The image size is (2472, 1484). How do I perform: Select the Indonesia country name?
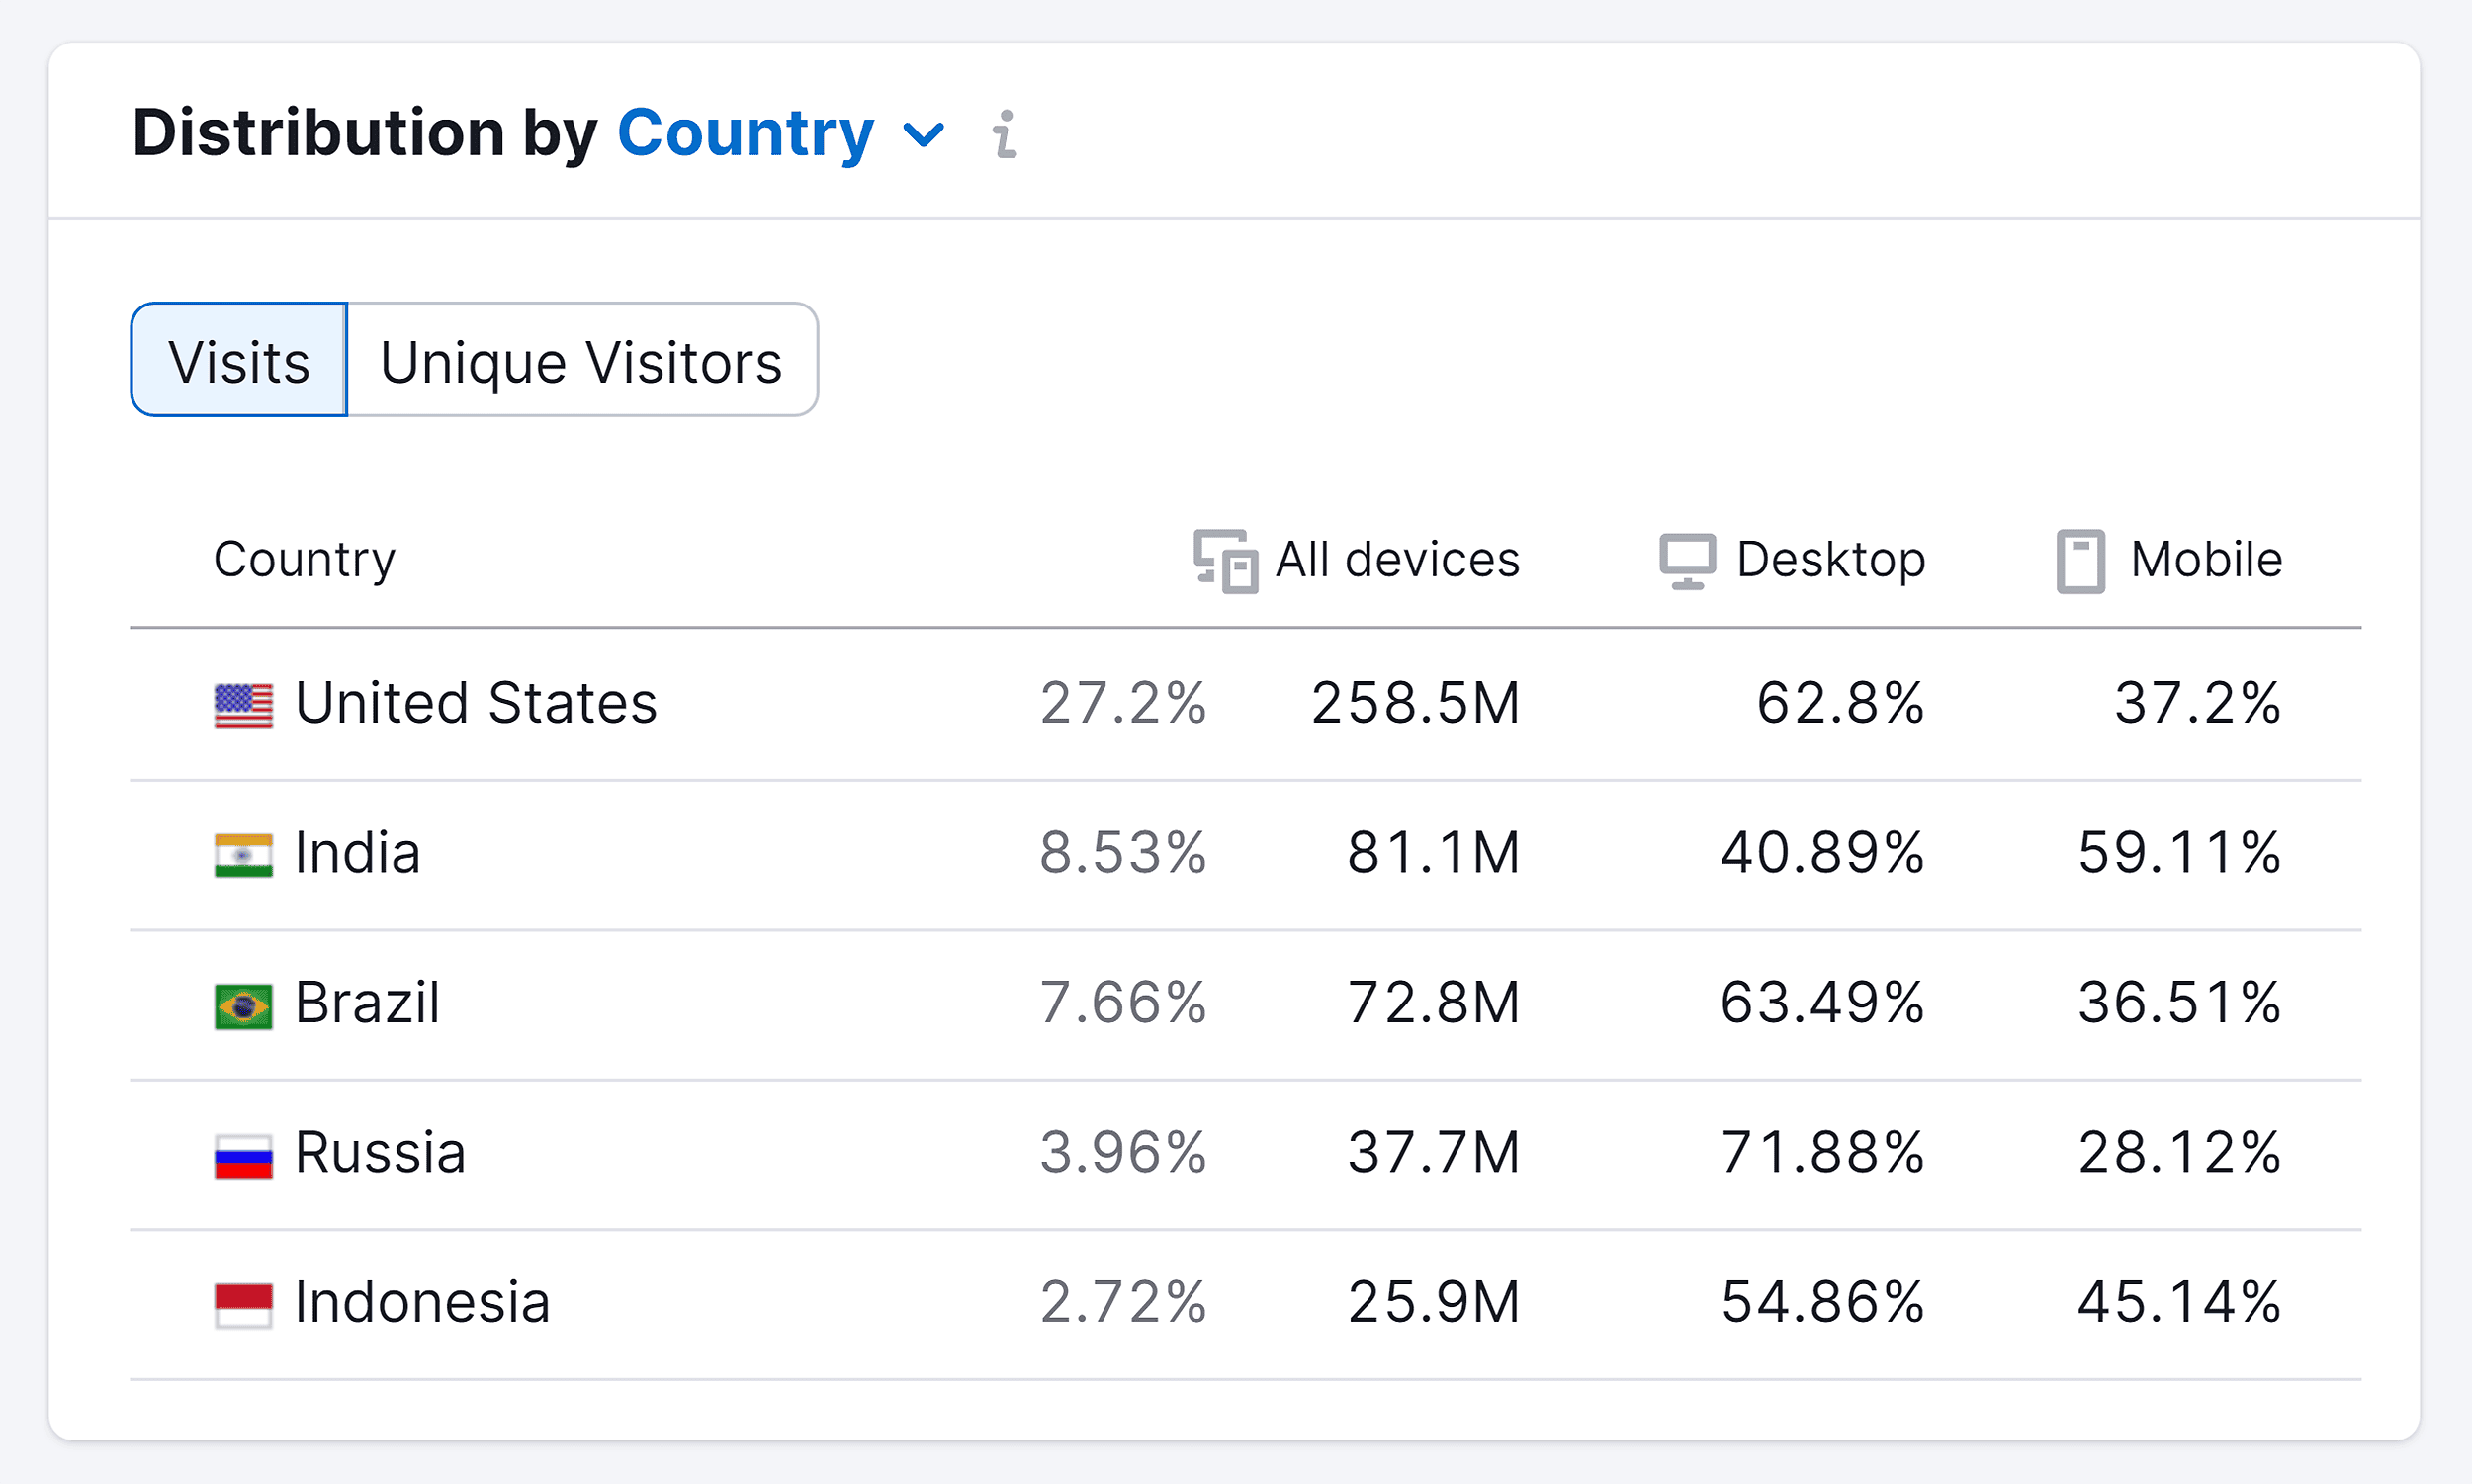[422, 1302]
